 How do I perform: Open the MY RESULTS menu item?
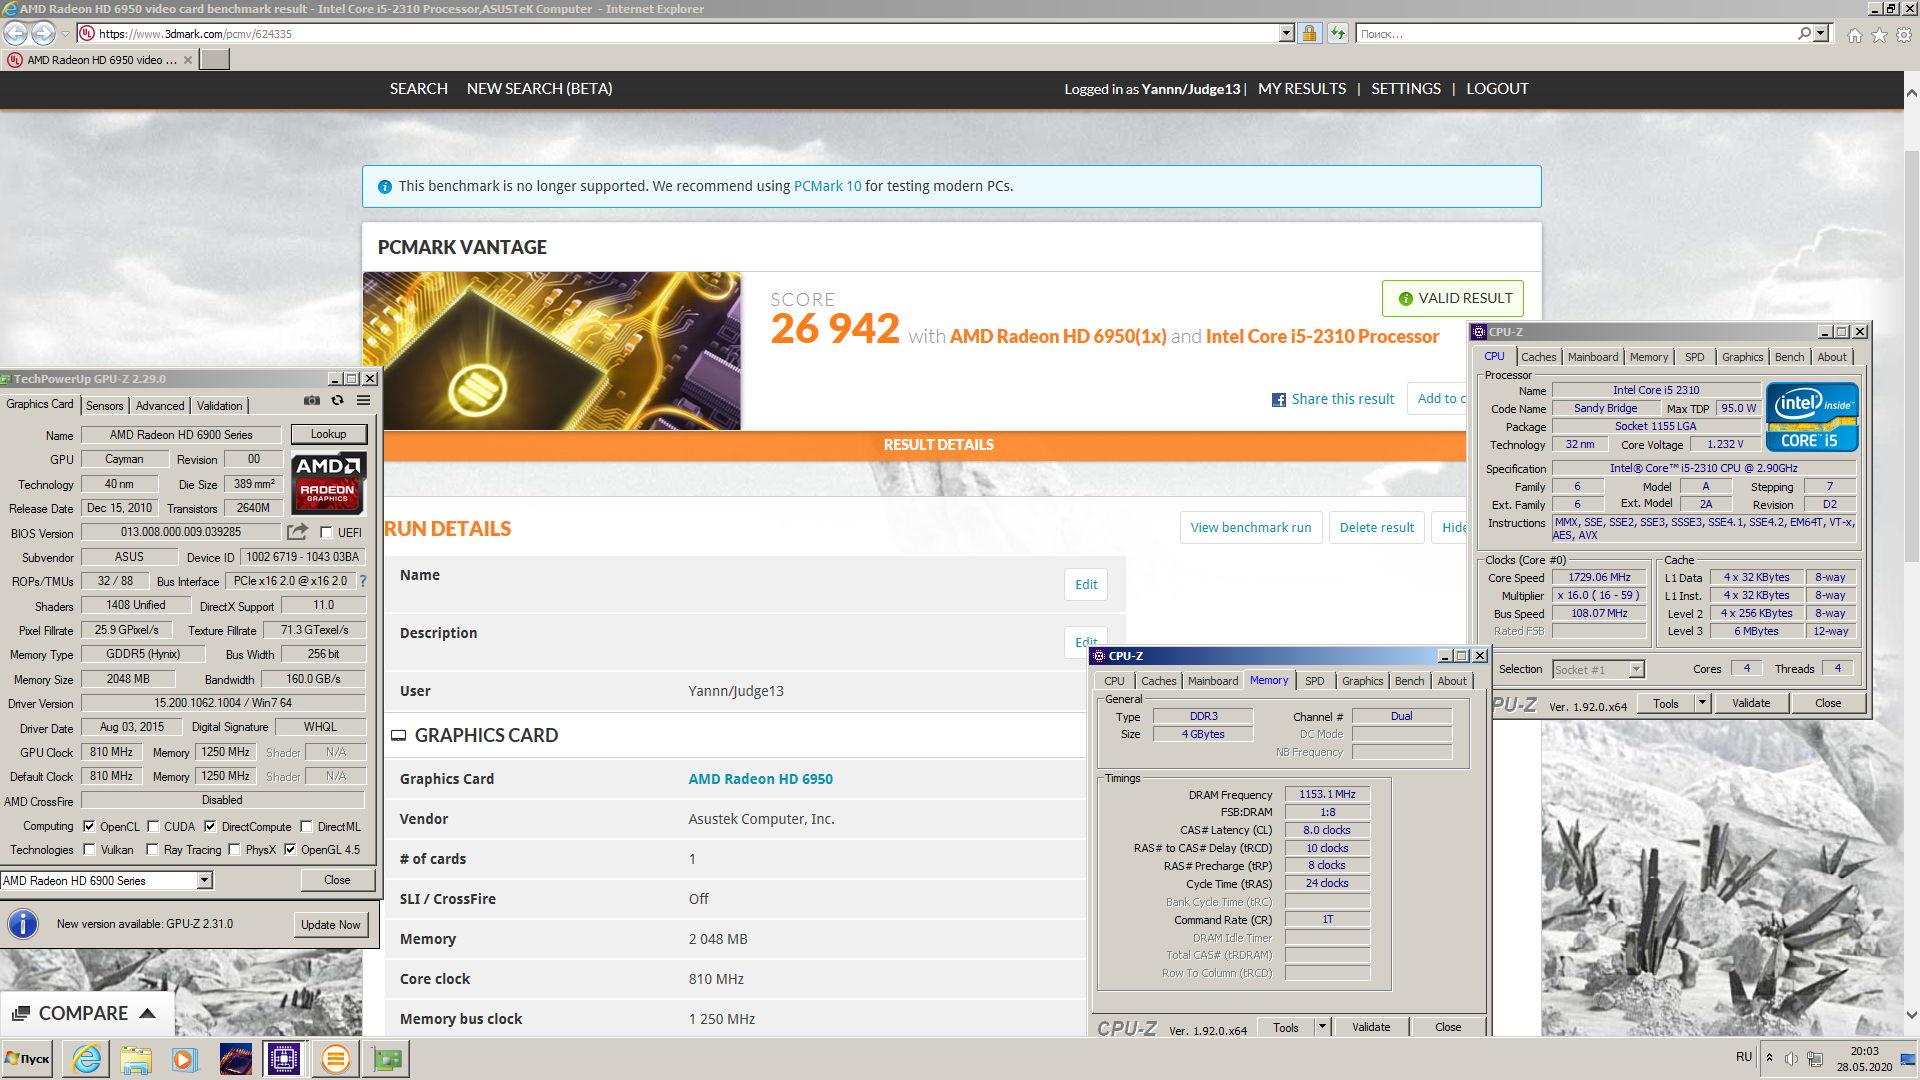pos(1302,89)
